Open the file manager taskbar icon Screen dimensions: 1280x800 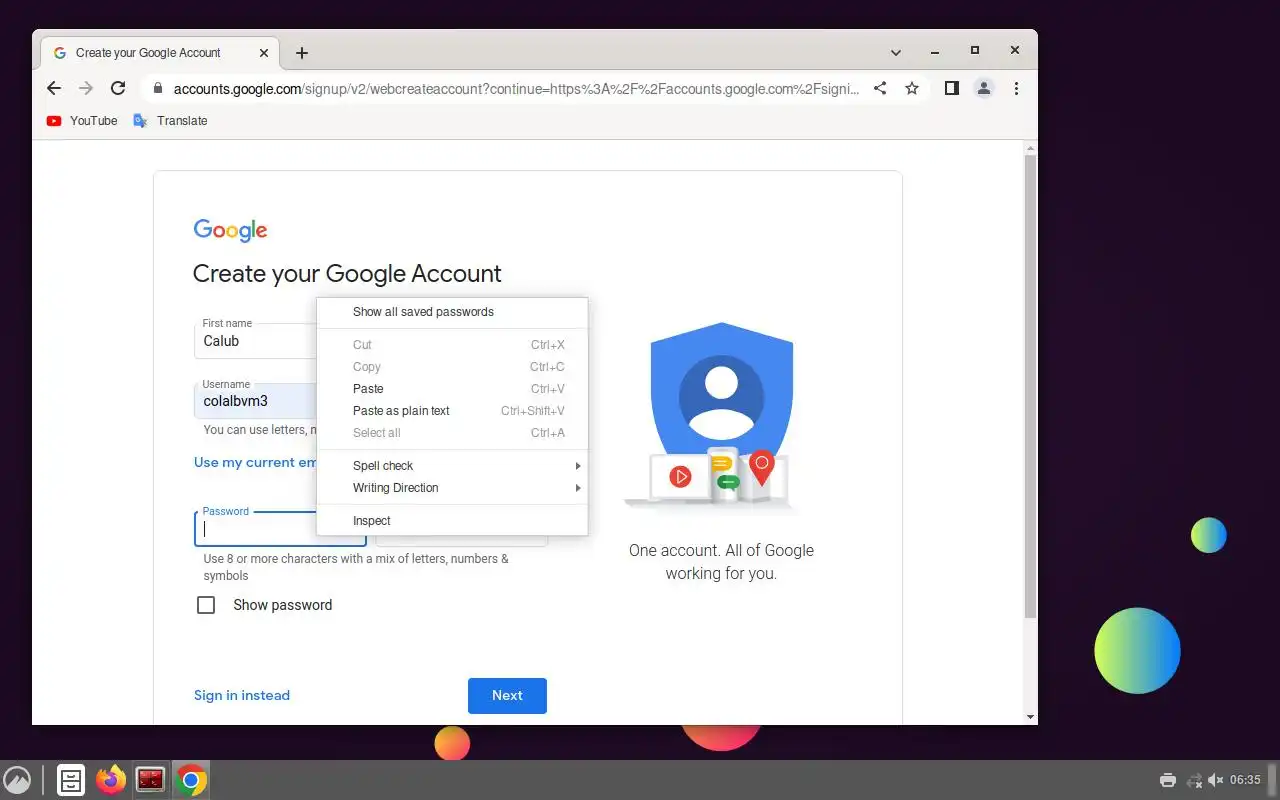pyautogui.click(x=71, y=780)
